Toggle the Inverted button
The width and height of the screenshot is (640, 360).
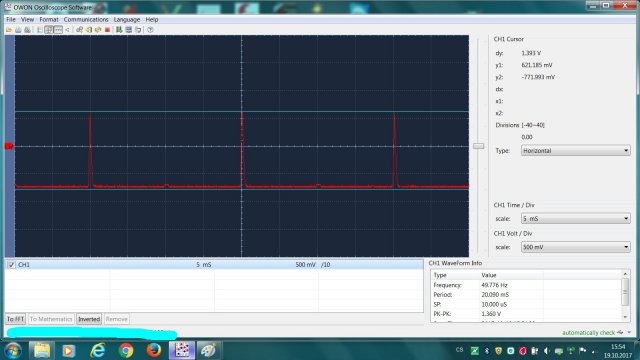89,319
